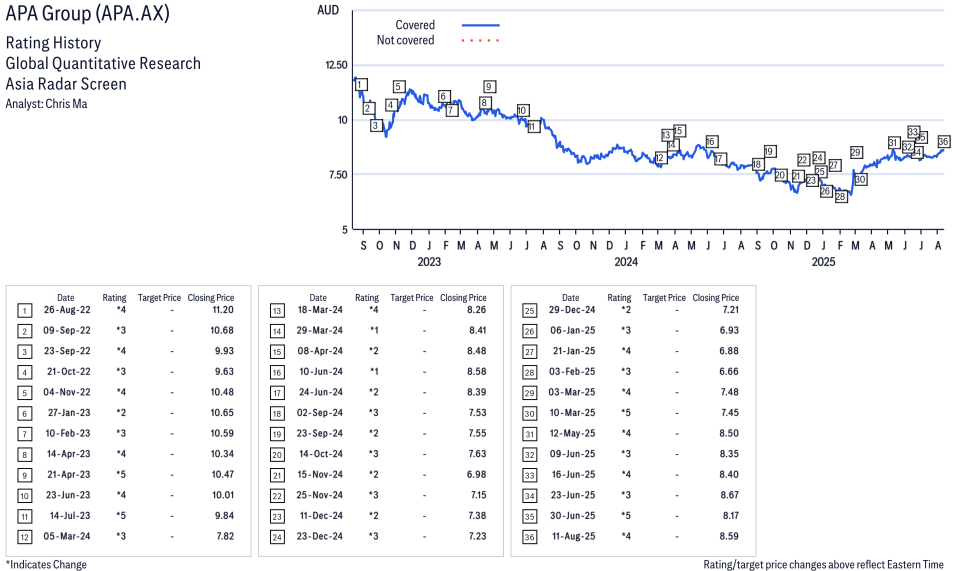Viewport: 955px width, 571px height.
Task: Click the 2023 year label under the axis
Action: click(x=429, y=262)
